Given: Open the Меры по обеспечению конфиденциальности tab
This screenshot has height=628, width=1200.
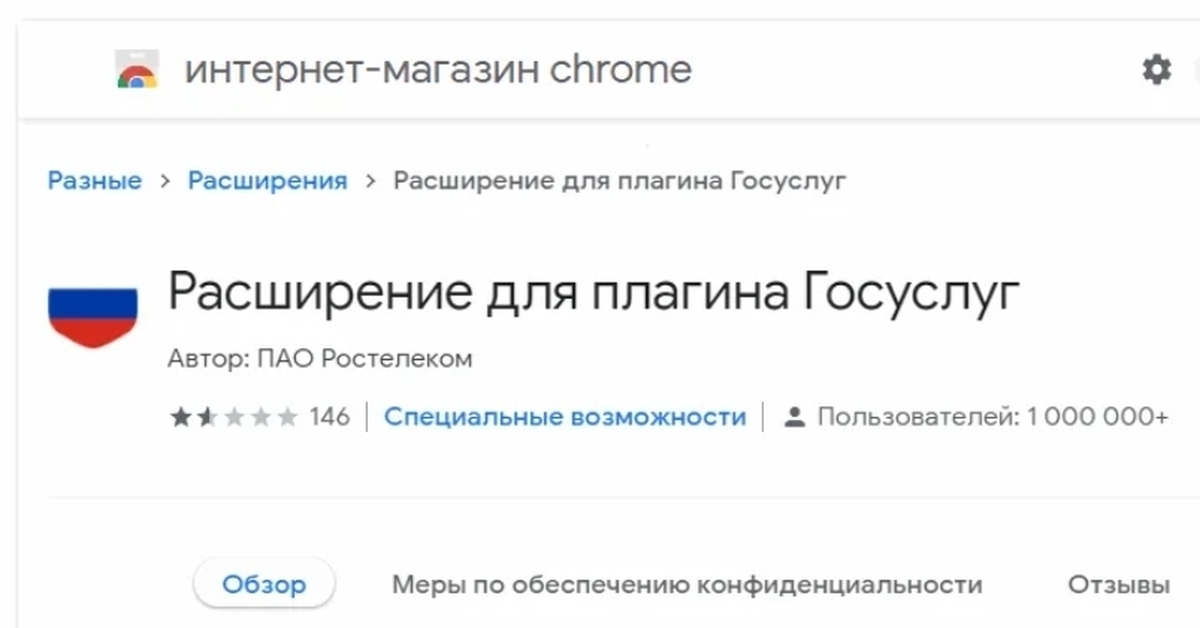Looking at the screenshot, I should (x=687, y=584).
